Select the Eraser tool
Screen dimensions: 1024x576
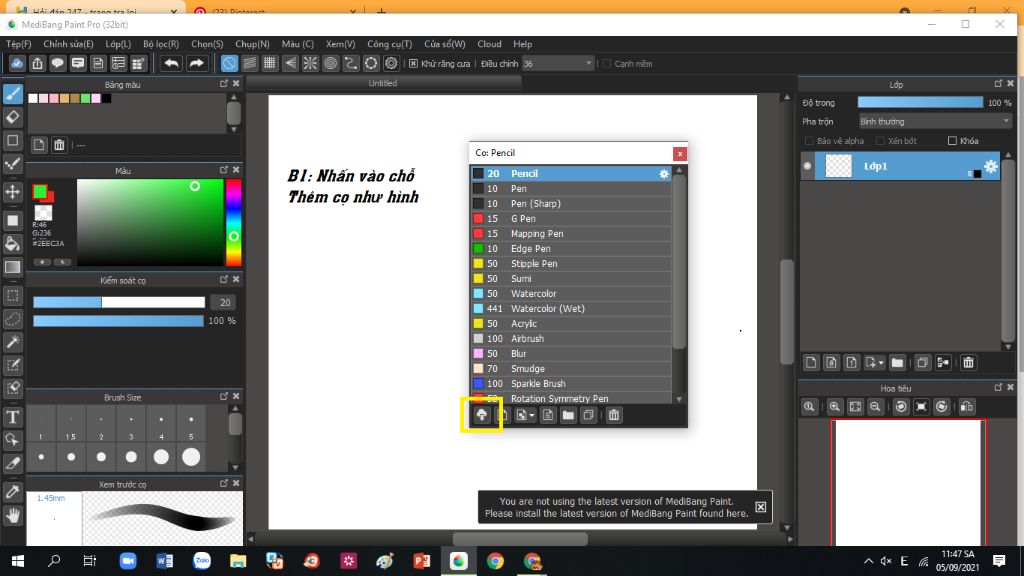click(x=13, y=118)
